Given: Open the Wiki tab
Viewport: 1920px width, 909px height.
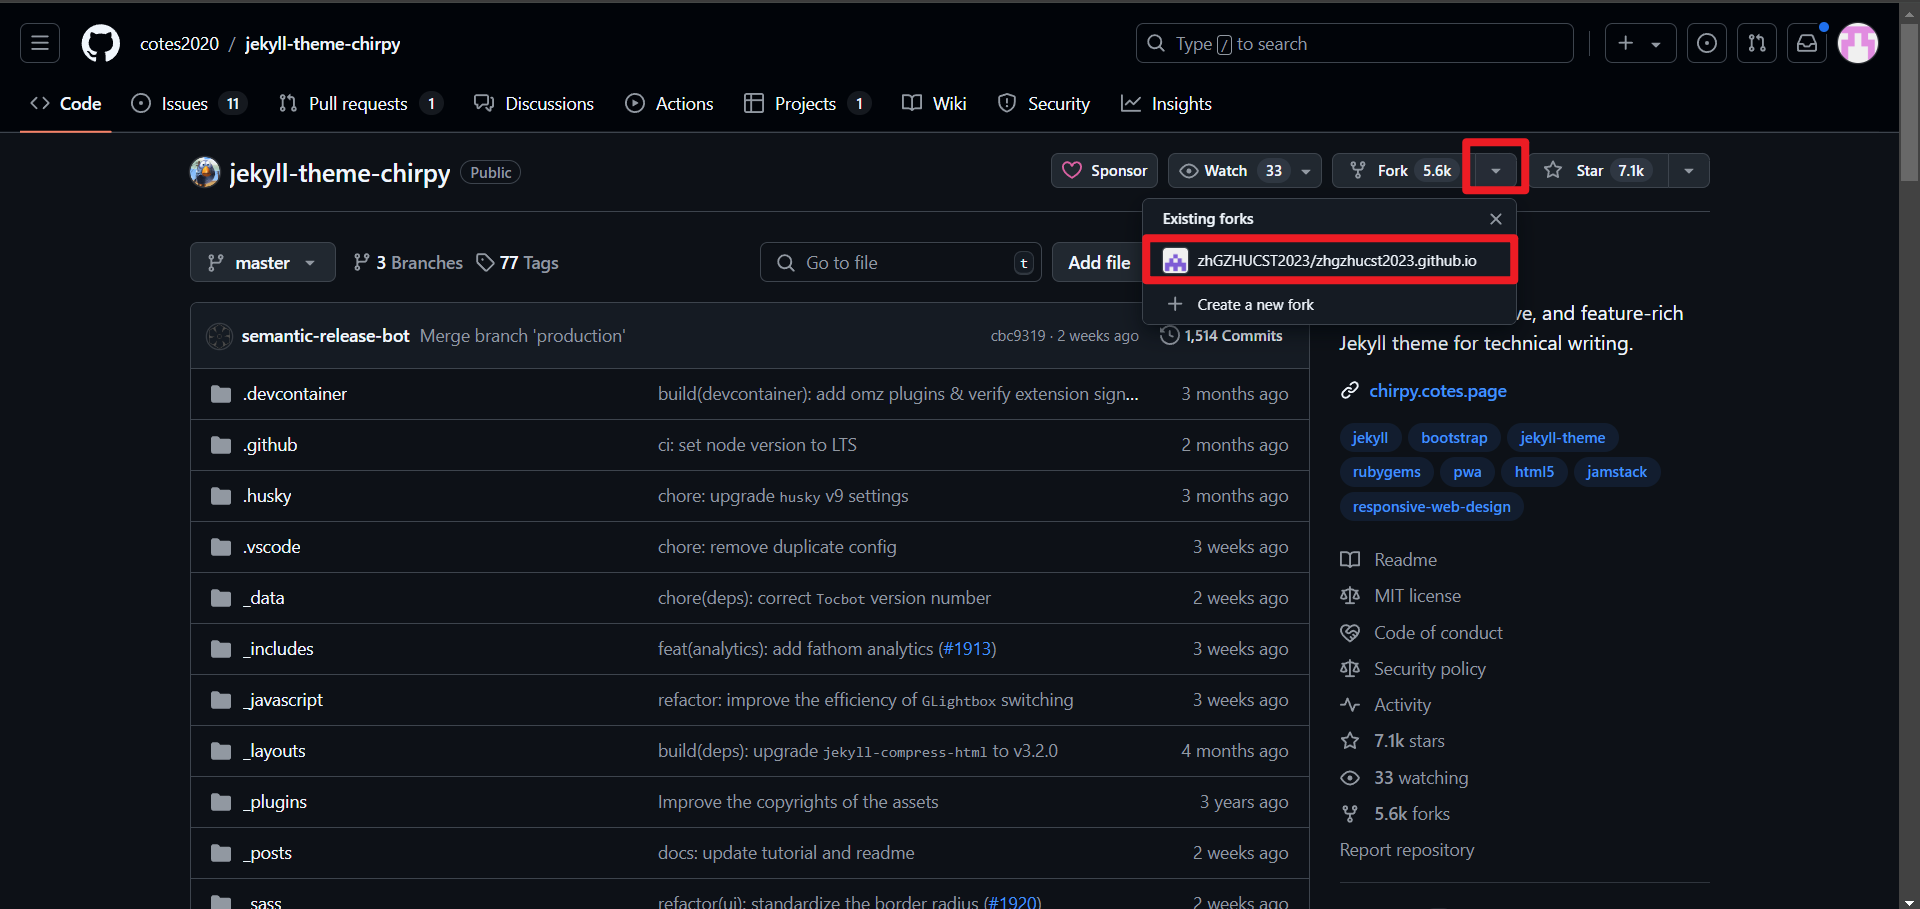Looking at the screenshot, I should (934, 104).
